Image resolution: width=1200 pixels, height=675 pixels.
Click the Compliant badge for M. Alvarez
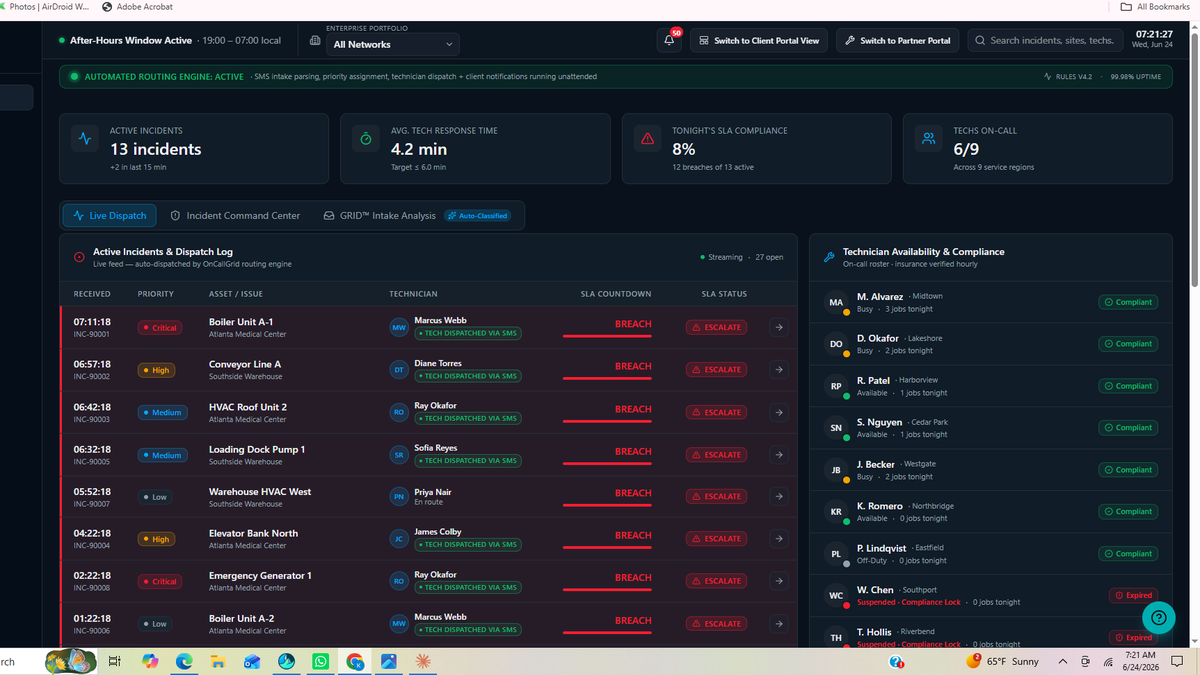tap(1128, 302)
